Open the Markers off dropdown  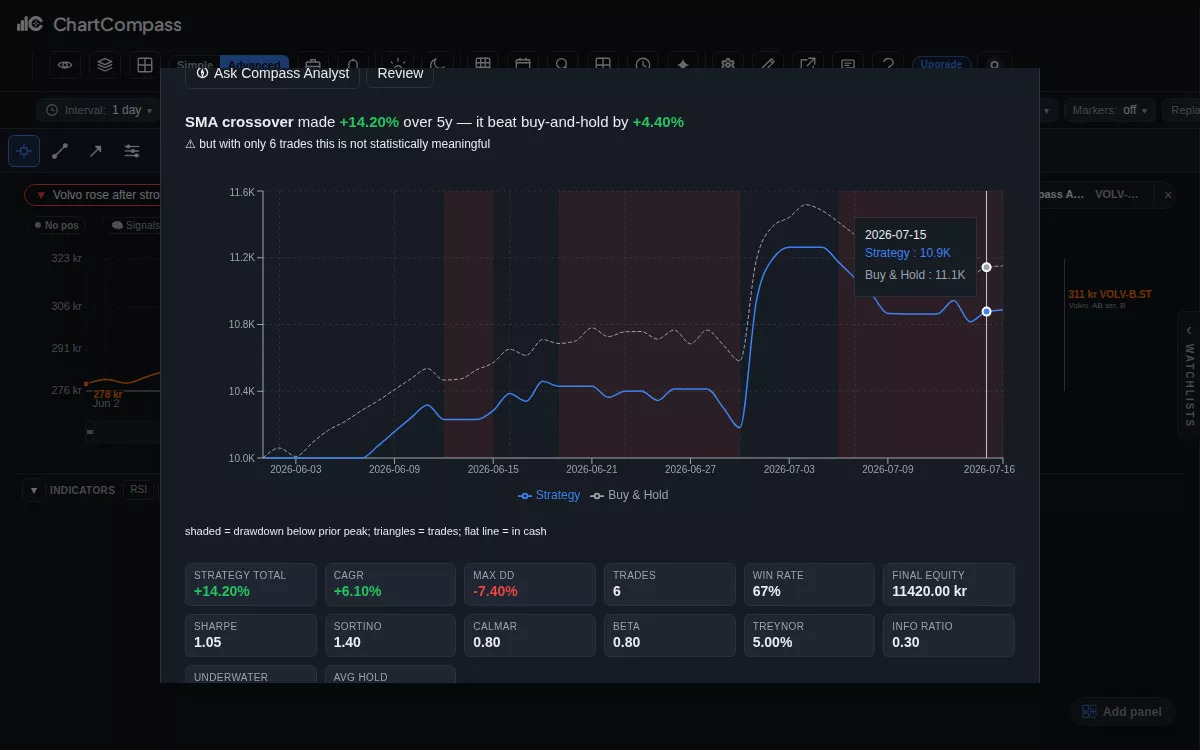click(x=1110, y=110)
